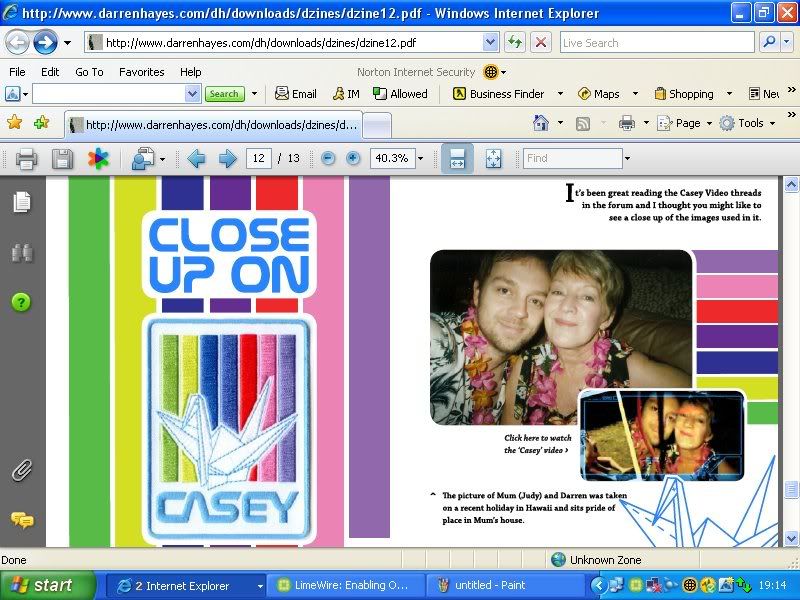Open the Pages panel in sidebar
The height and width of the screenshot is (600, 800).
click(x=21, y=203)
